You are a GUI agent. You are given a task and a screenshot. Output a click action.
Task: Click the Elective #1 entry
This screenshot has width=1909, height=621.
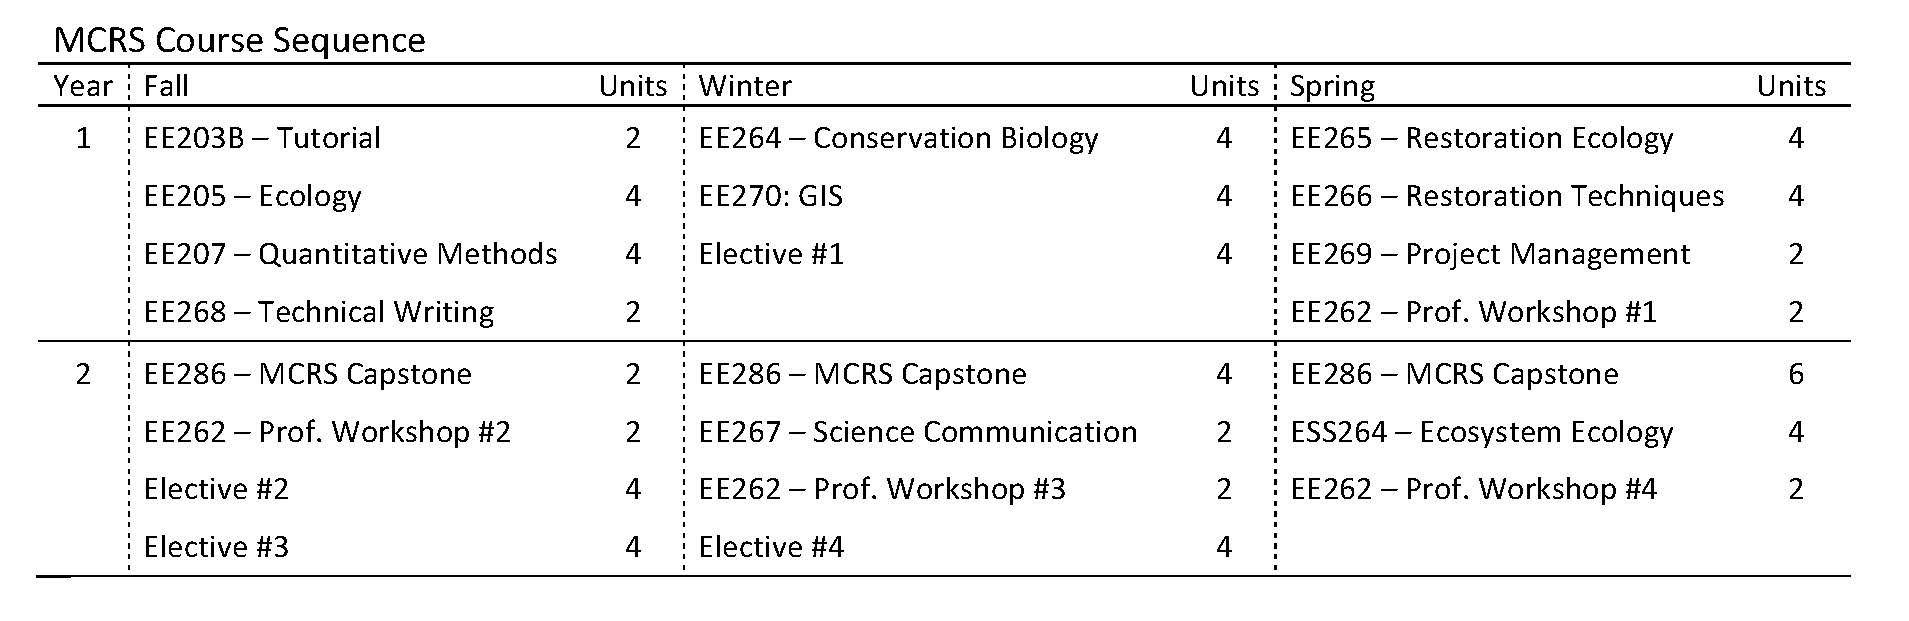pyautogui.click(x=771, y=254)
